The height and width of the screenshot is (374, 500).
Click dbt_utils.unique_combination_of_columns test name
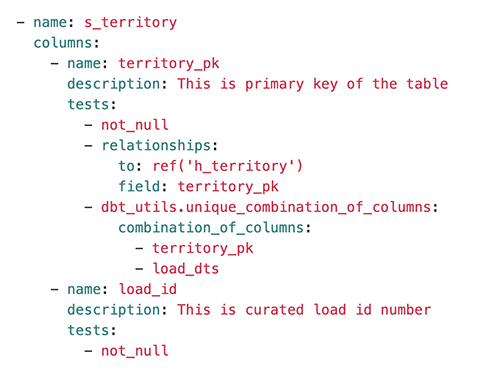pyautogui.click(x=266, y=207)
